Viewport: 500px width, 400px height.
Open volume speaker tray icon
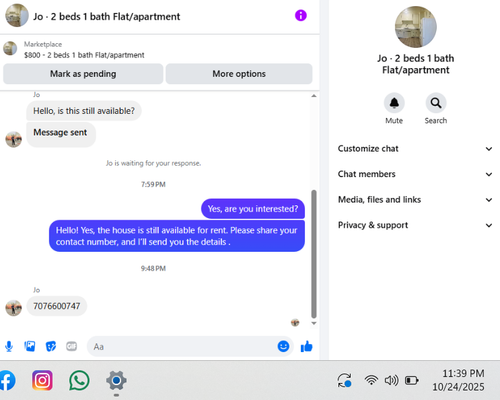[x=391, y=380]
